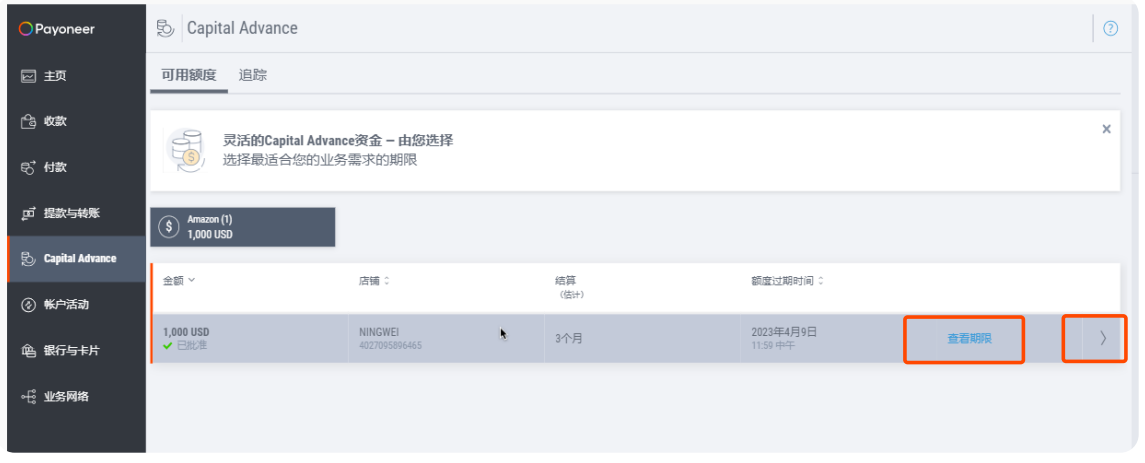Click store ID 4027095896465
Viewport: 1145px width, 463px height.
391,345
